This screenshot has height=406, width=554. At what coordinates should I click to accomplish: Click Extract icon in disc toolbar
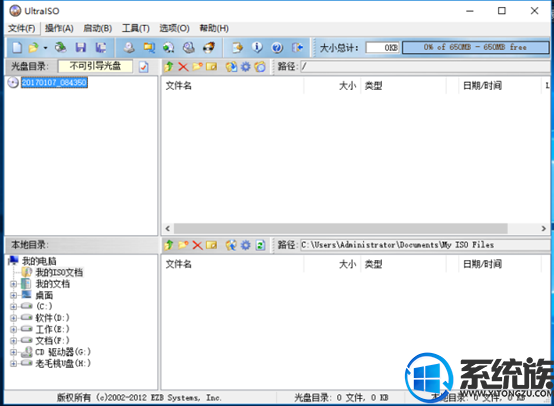231,66
